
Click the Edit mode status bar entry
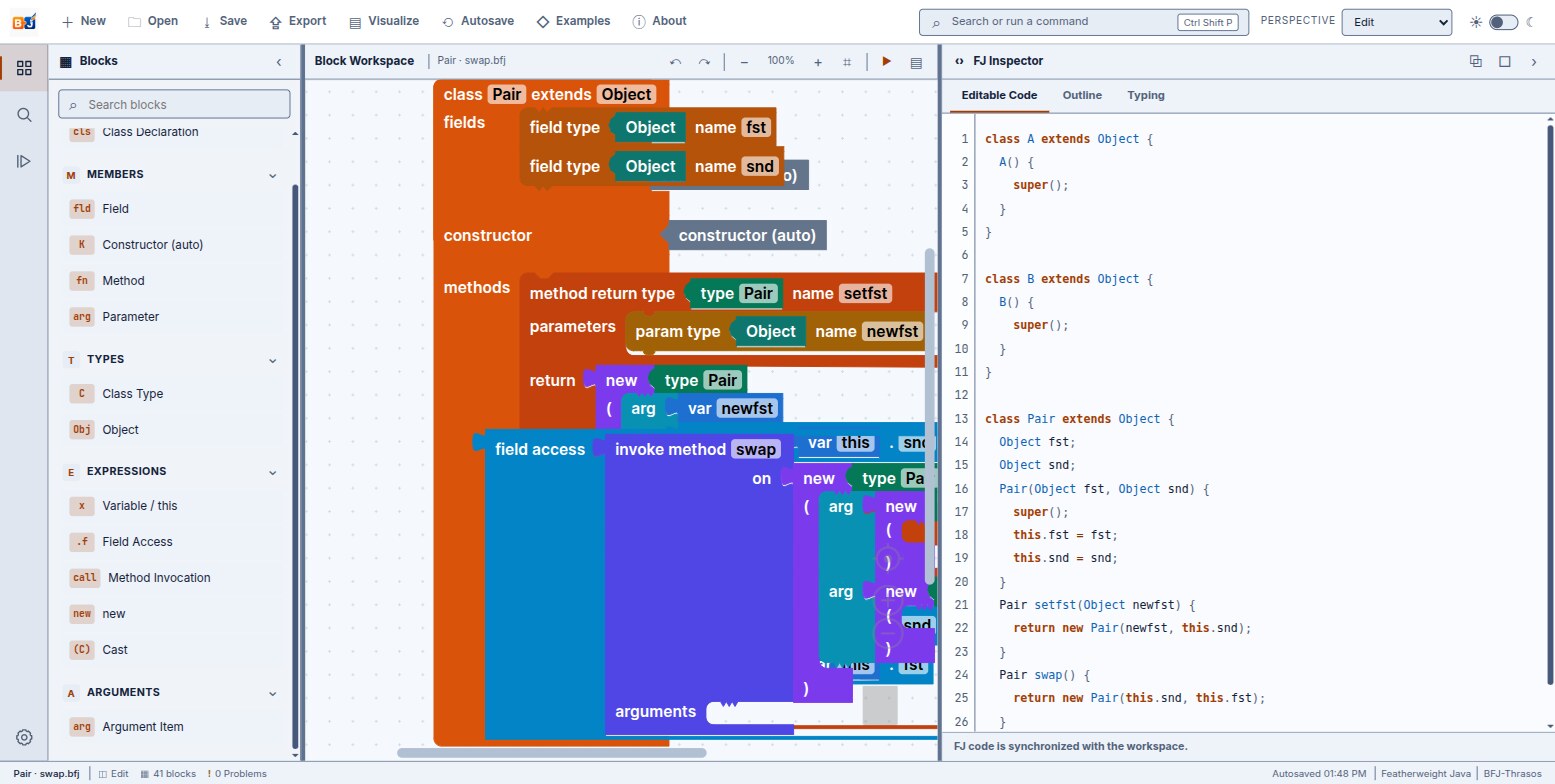click(114, 774)
